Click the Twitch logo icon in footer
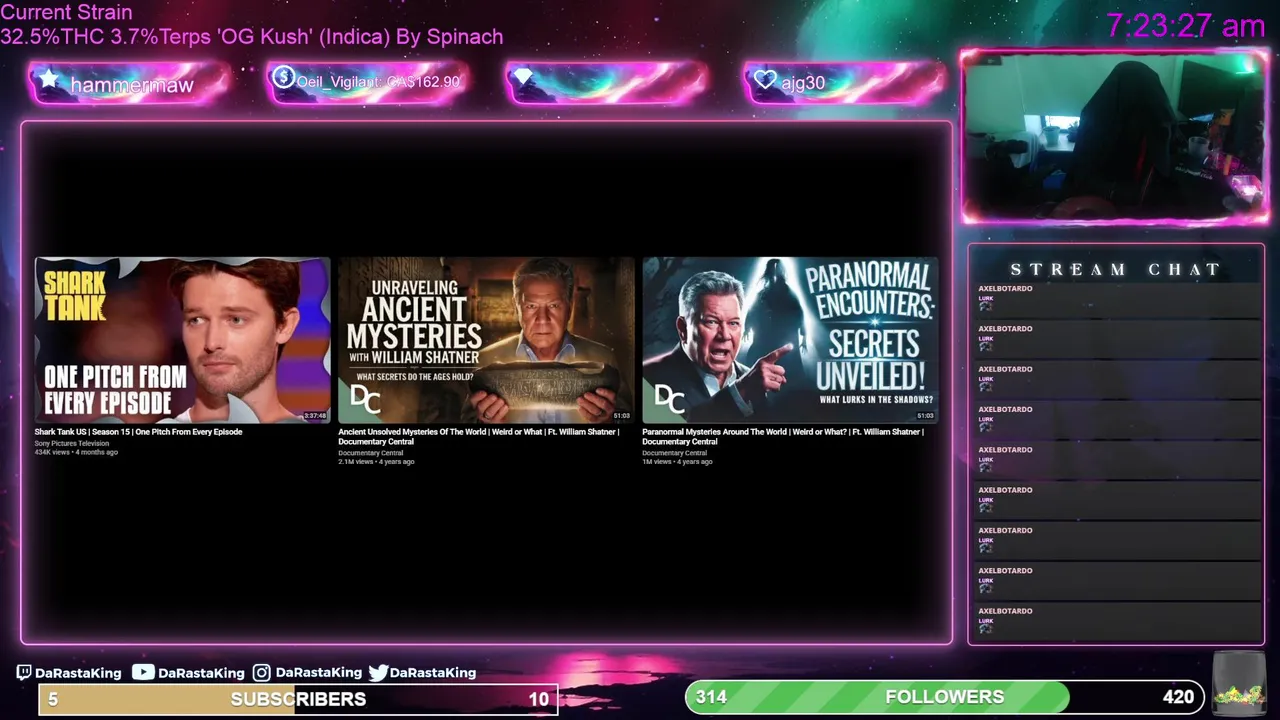Viewport: 1280px width, 720px height. 24,673
